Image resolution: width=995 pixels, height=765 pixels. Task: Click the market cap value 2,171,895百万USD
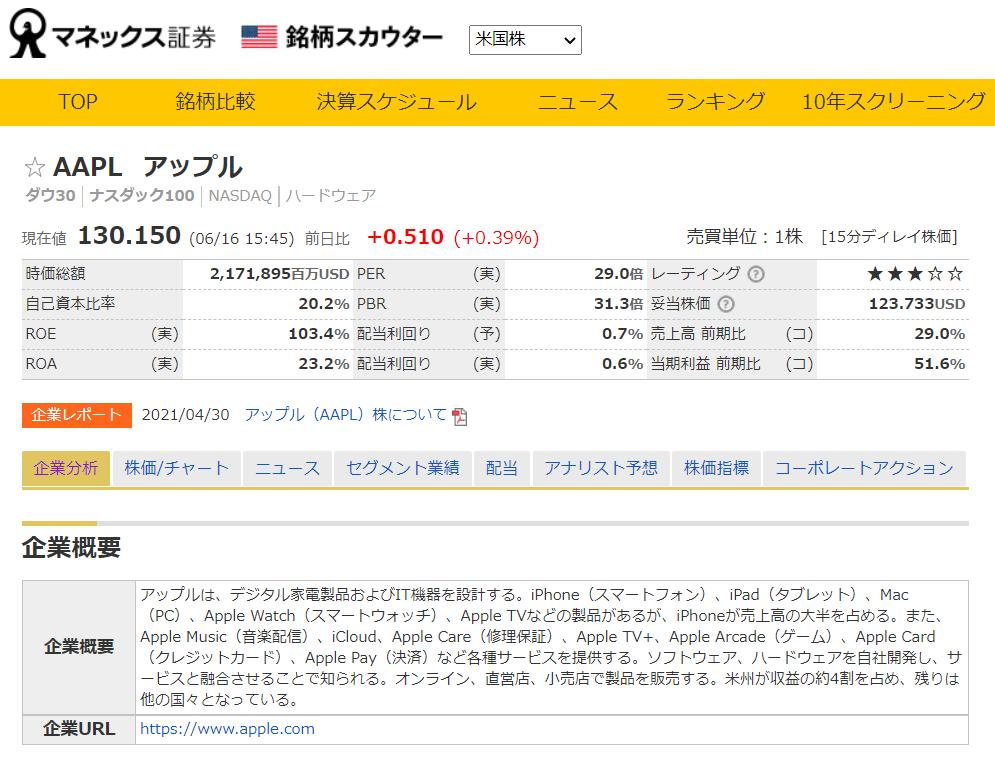point(279,274)
